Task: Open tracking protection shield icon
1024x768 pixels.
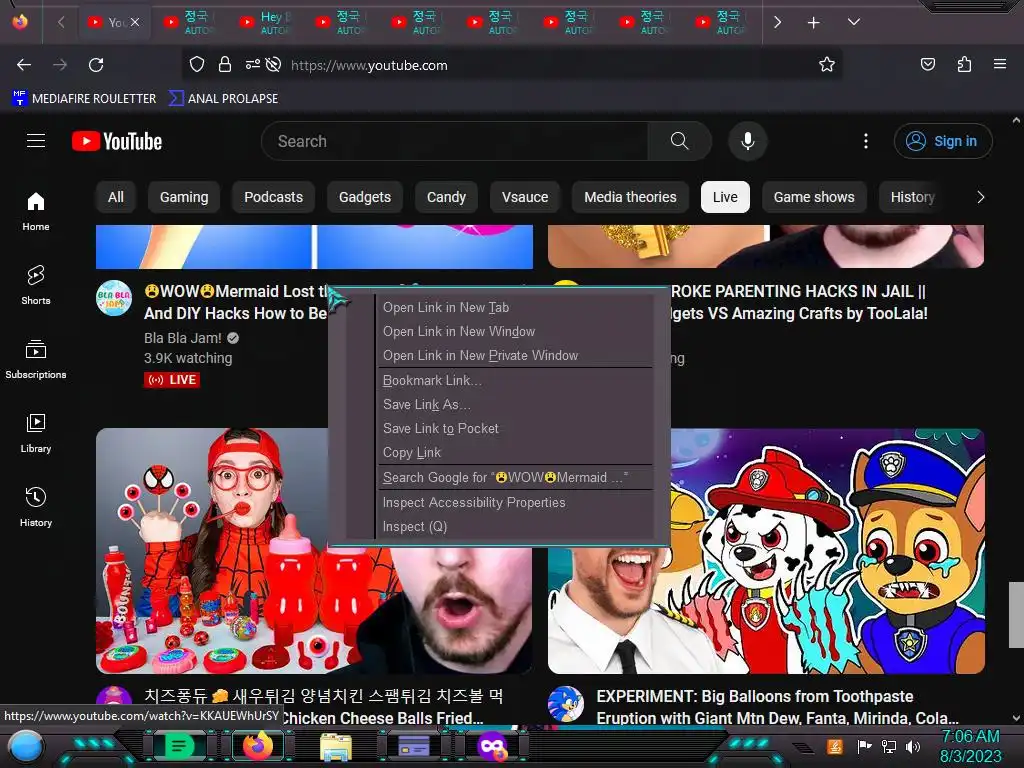Action: [x=197, y=64]
